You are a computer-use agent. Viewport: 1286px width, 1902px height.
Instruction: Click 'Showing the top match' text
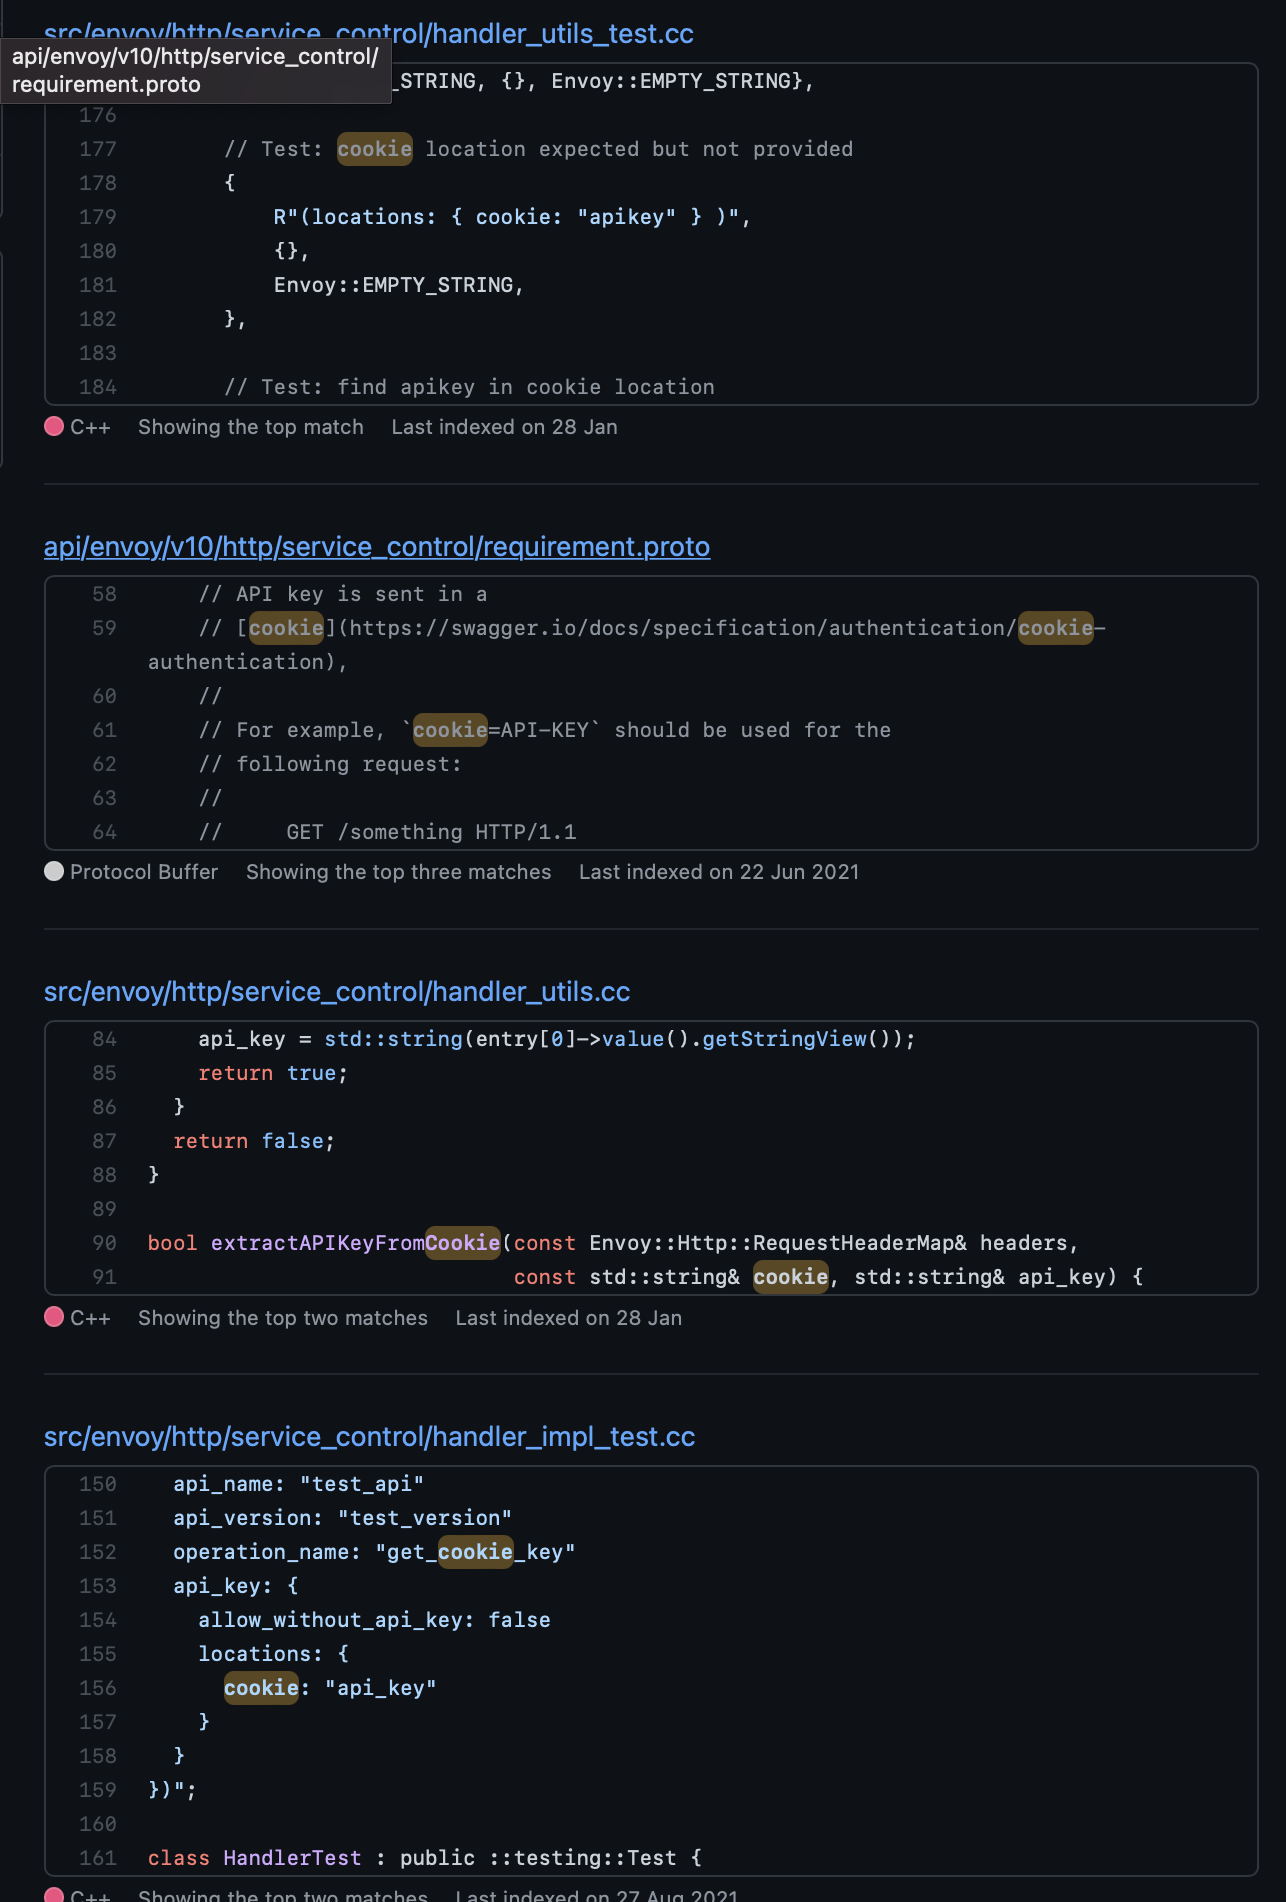tap(251, 427)
